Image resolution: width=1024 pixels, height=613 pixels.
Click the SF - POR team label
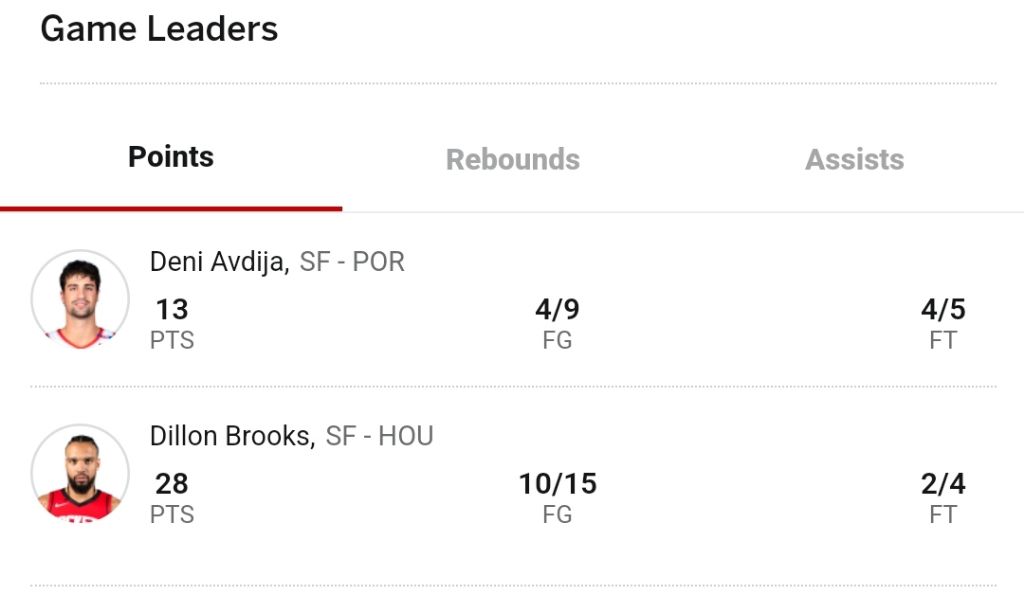pos(352,262)
